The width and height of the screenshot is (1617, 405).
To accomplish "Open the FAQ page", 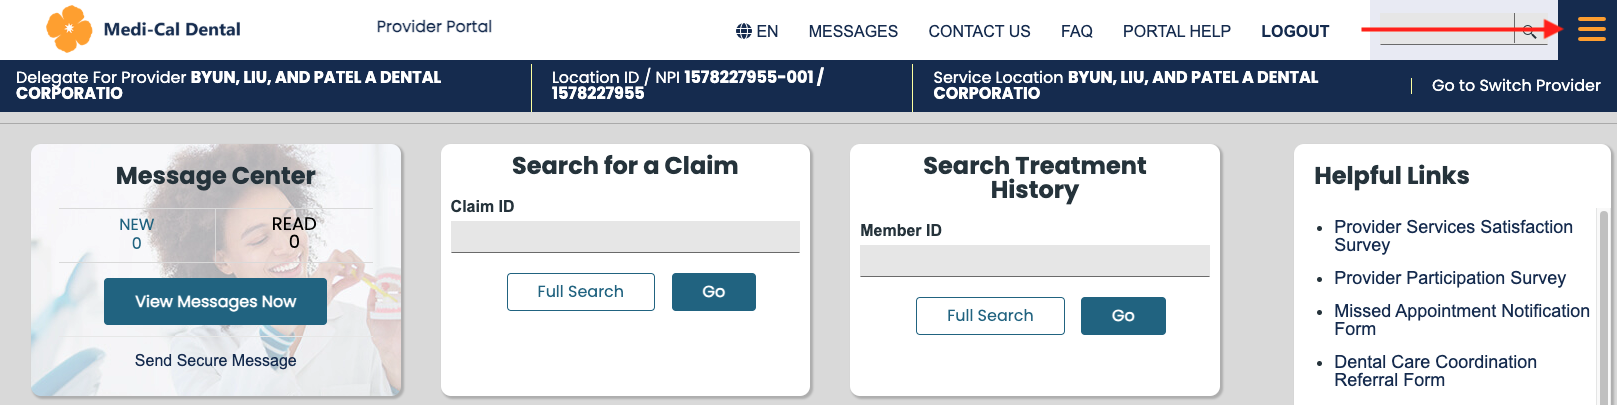I will [x=1076, y=31].
